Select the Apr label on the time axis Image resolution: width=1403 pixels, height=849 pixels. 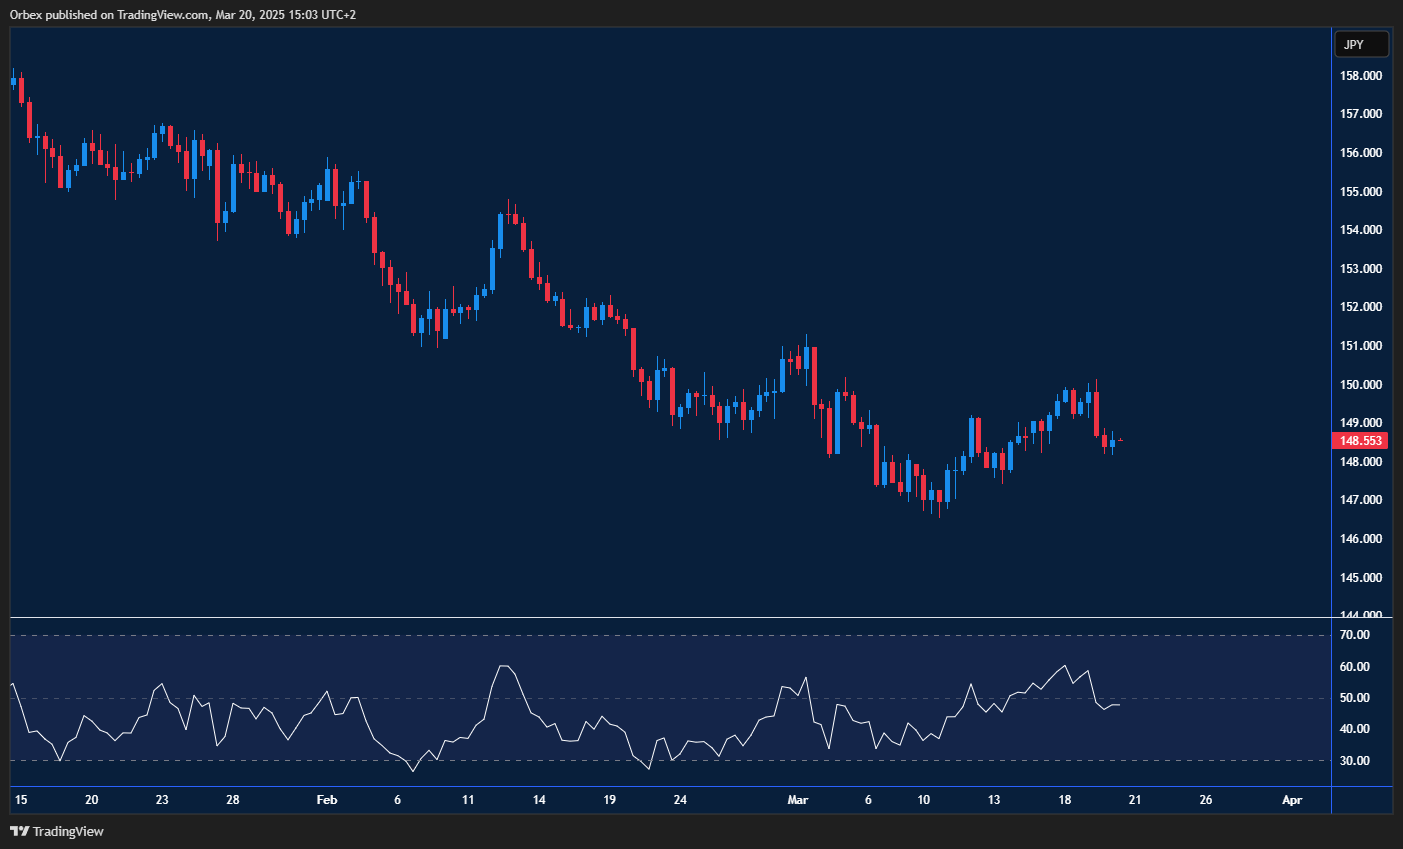click(1292, 800)
